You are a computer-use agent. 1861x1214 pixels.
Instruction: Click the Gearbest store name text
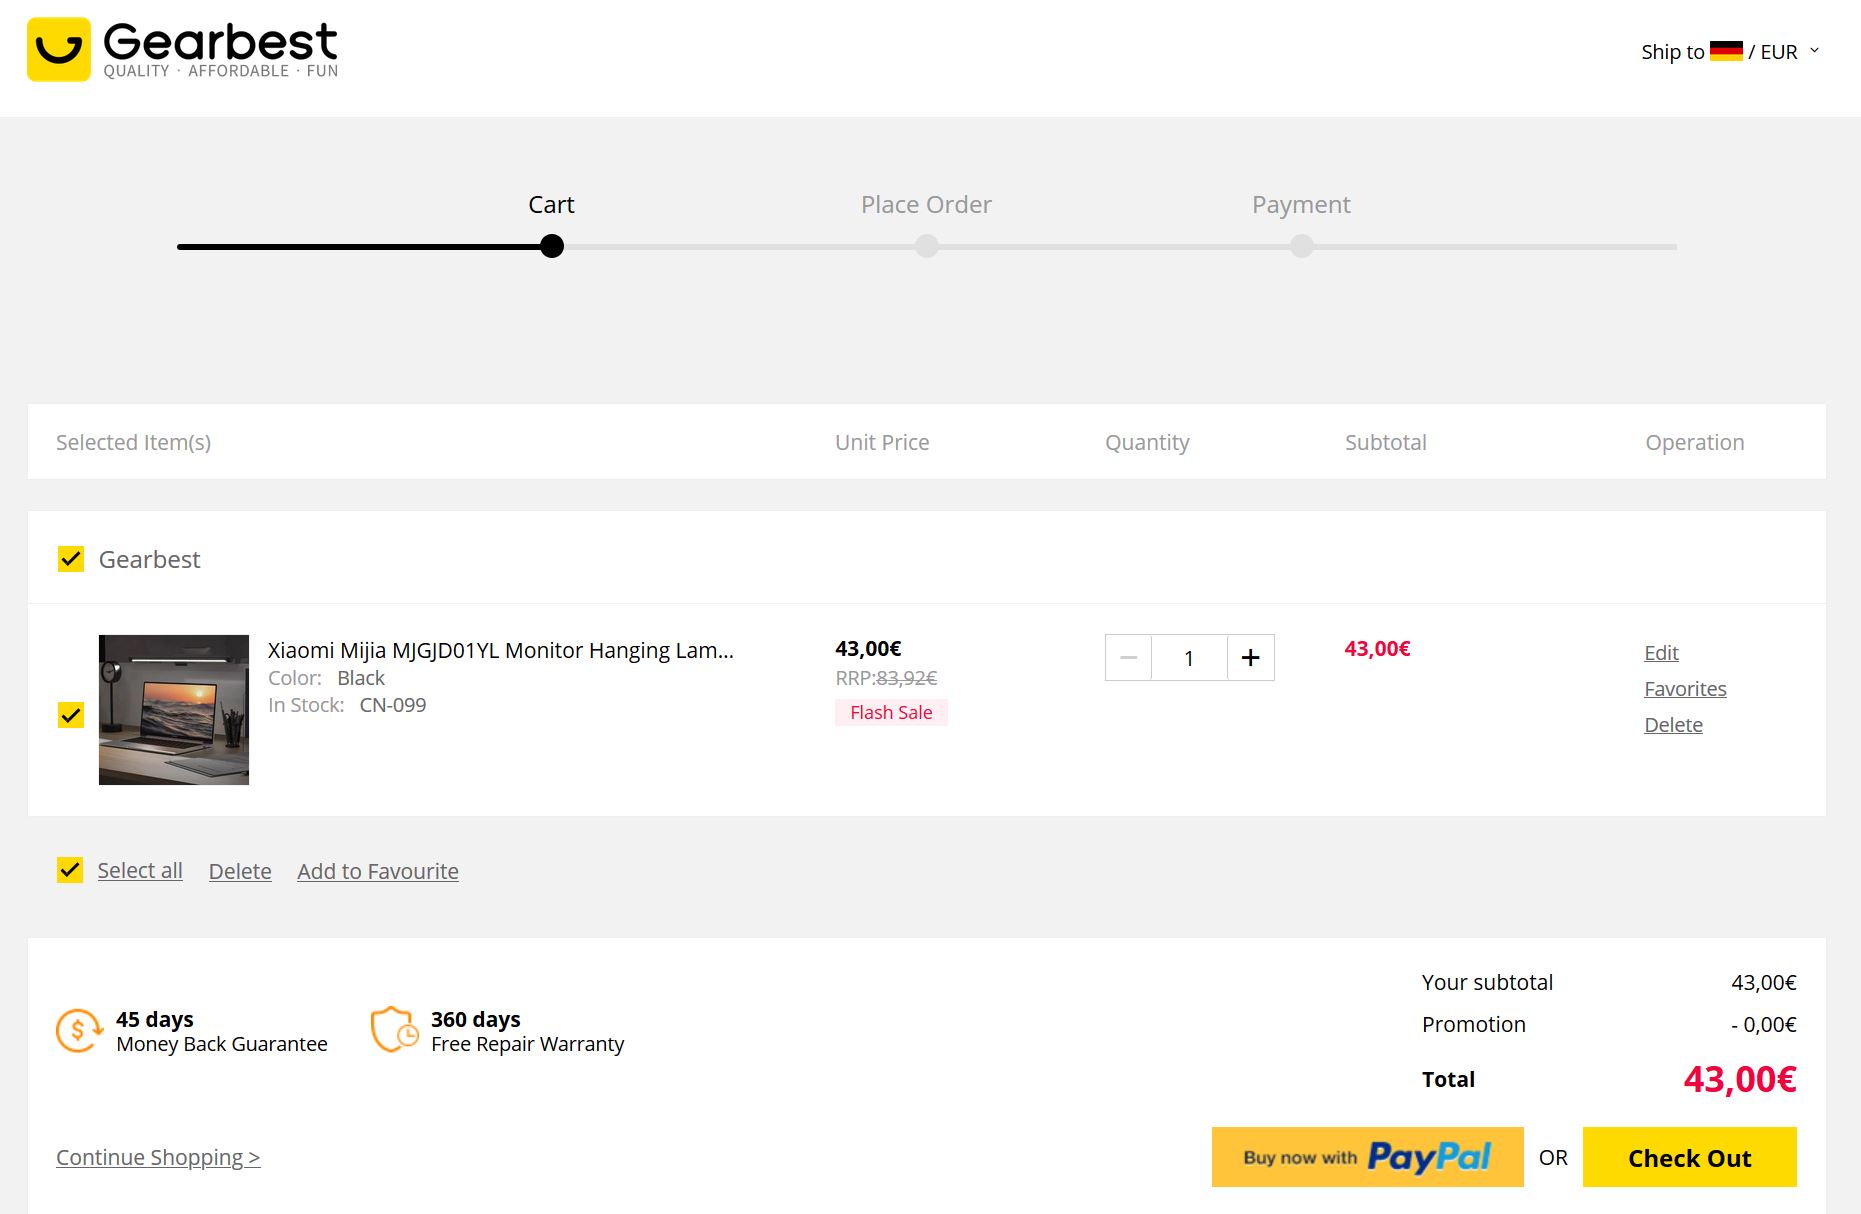(x=149, y=559)
